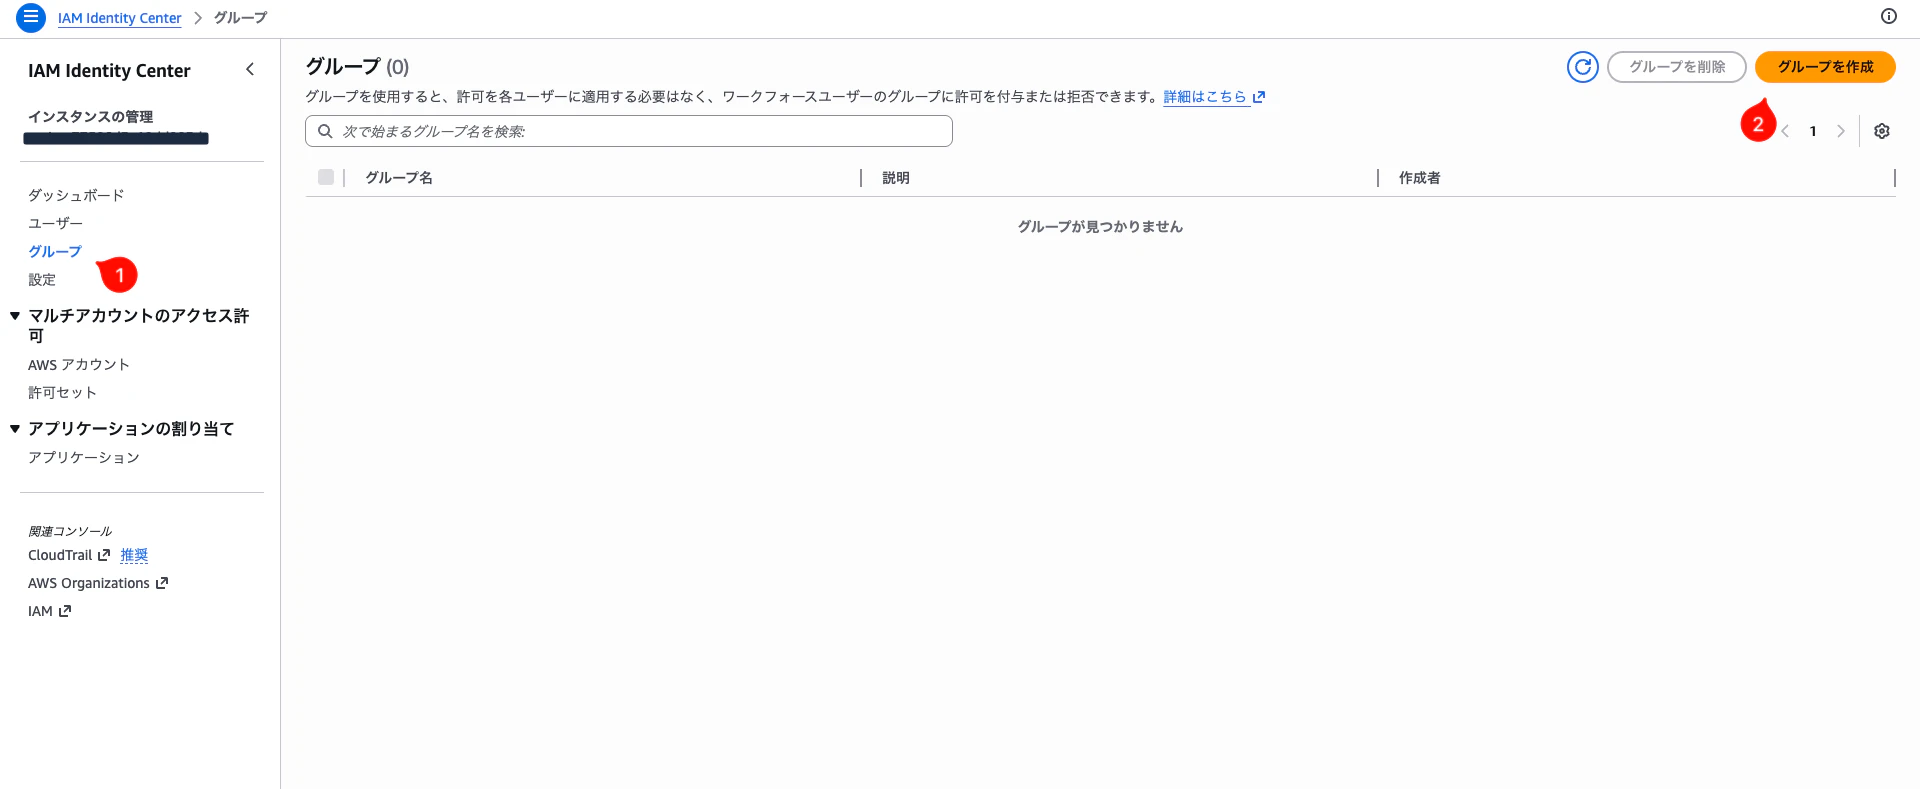Open 詳細はこちら link
Image resolution: width=1920 pixels, height=789 pixels.
1205,97
